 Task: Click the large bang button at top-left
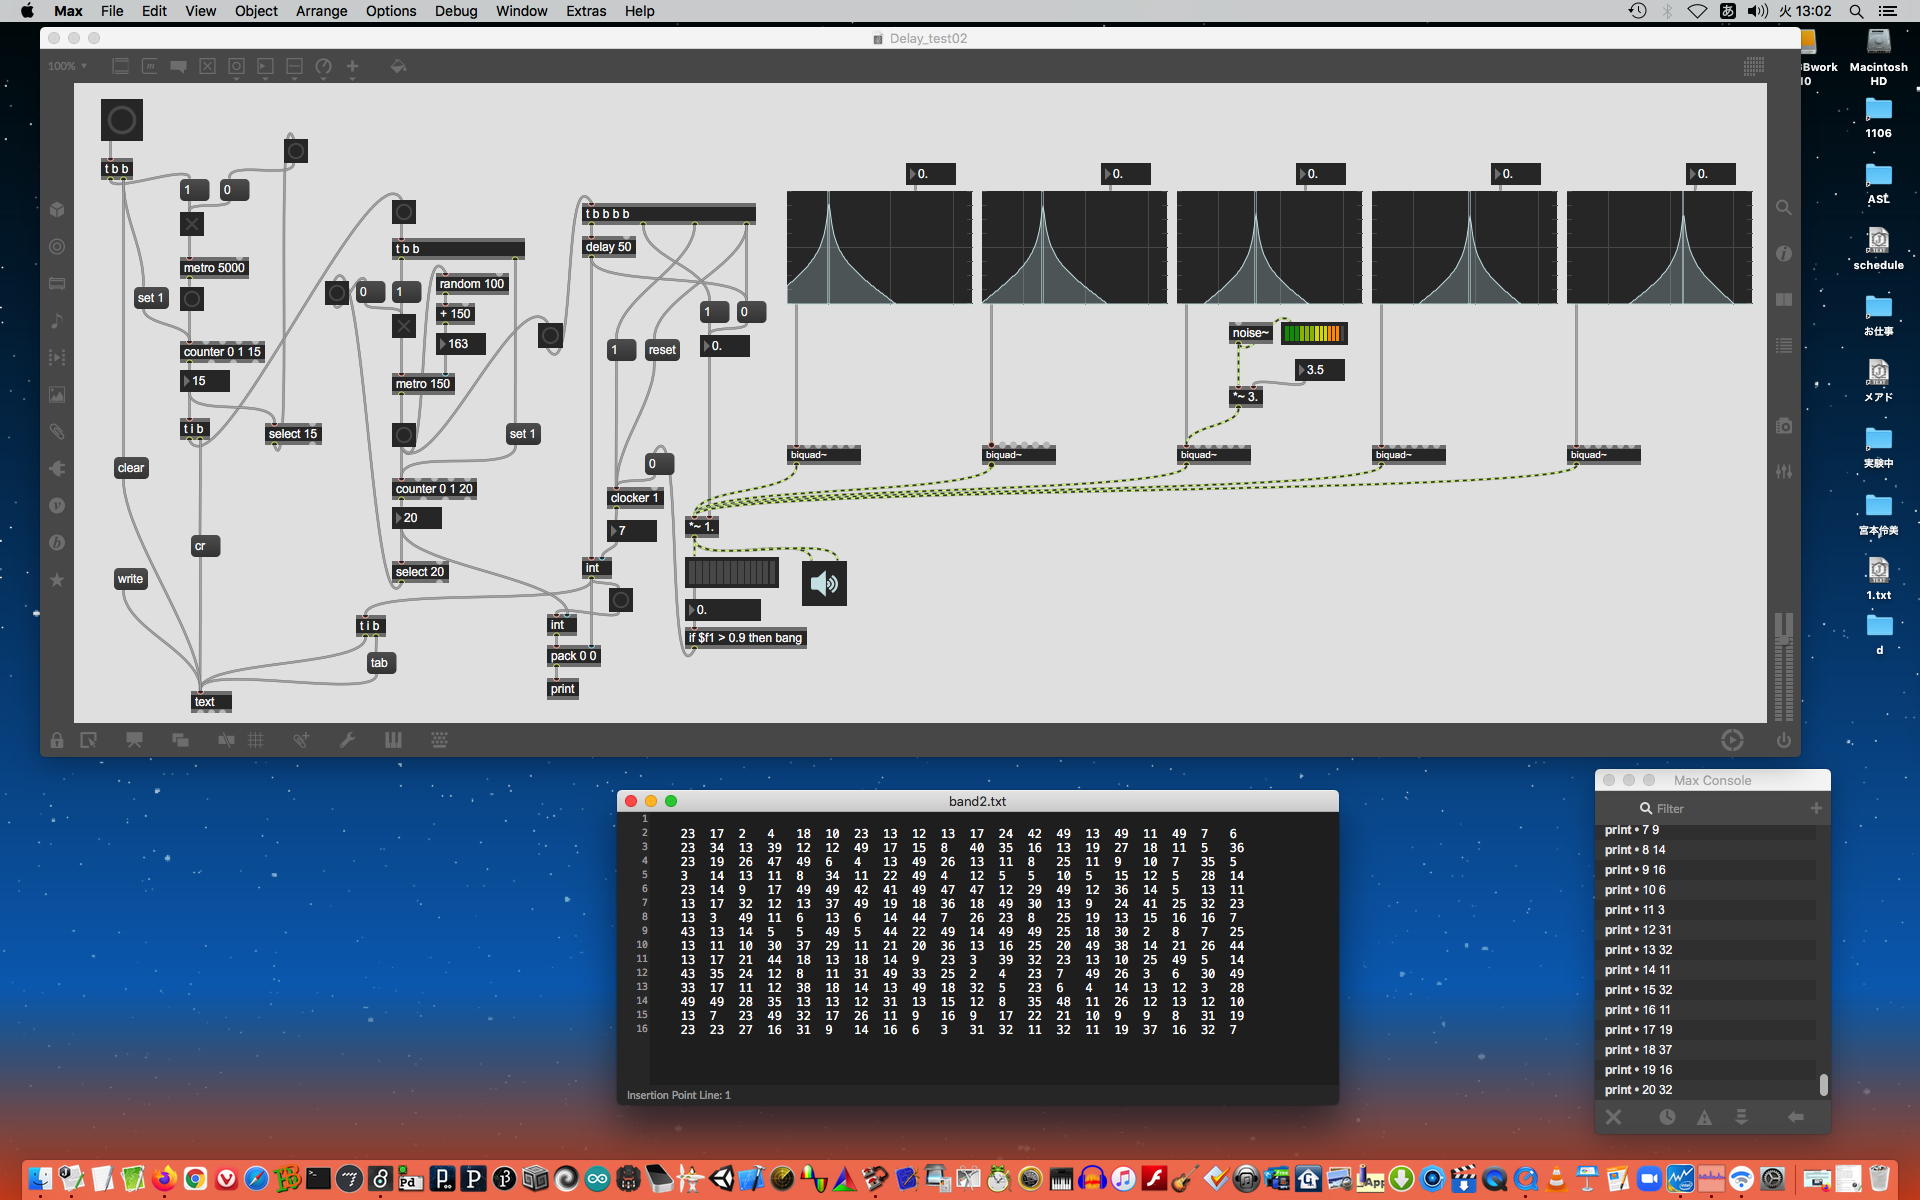122,120
